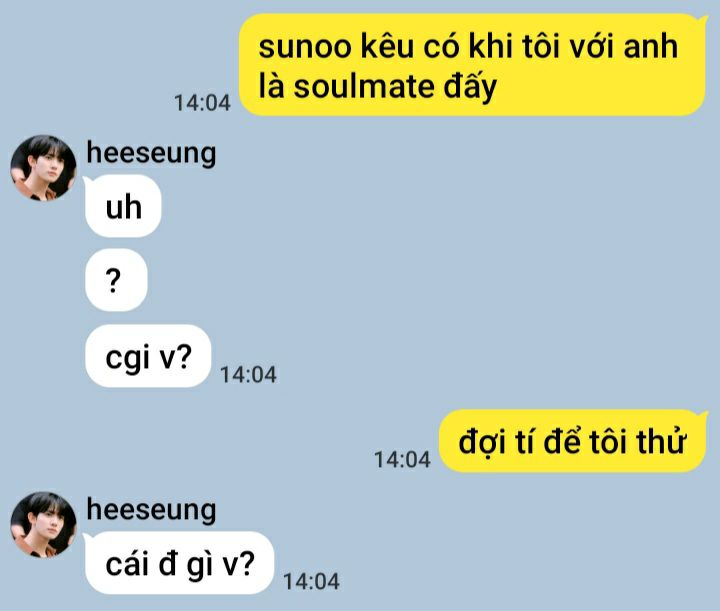720x611 pixels.
Task: Click the 14:04 timestamp next to cgi v?
Action: [x=248, y=375]
